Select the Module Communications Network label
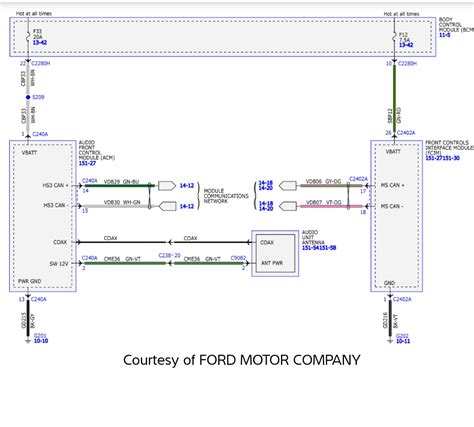The height and width of the screenshot is (427, 474). (x=226, y=196)
